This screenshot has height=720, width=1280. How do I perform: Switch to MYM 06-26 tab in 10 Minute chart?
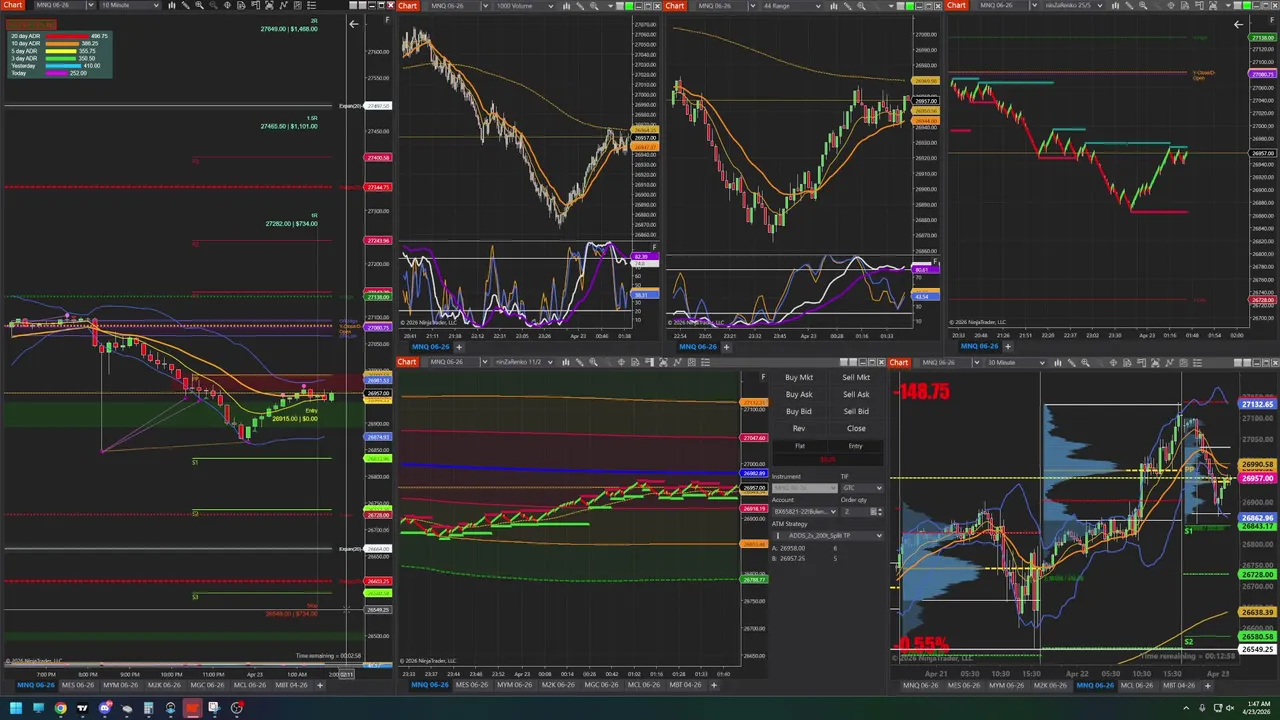point(121,685)
